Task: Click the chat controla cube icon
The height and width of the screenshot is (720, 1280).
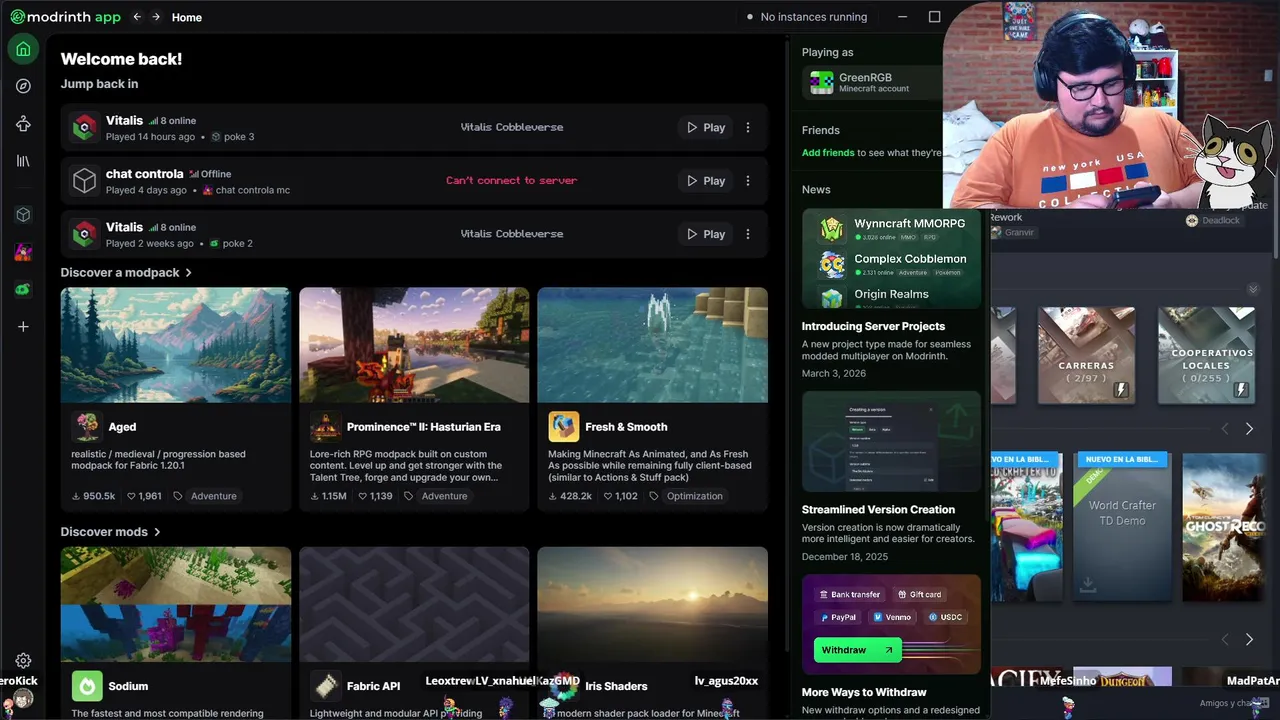Action: [84, 180]
